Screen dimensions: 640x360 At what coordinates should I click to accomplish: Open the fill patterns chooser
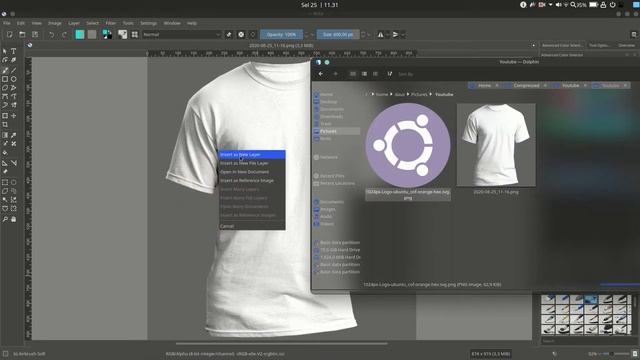click(x=92, y=35)
